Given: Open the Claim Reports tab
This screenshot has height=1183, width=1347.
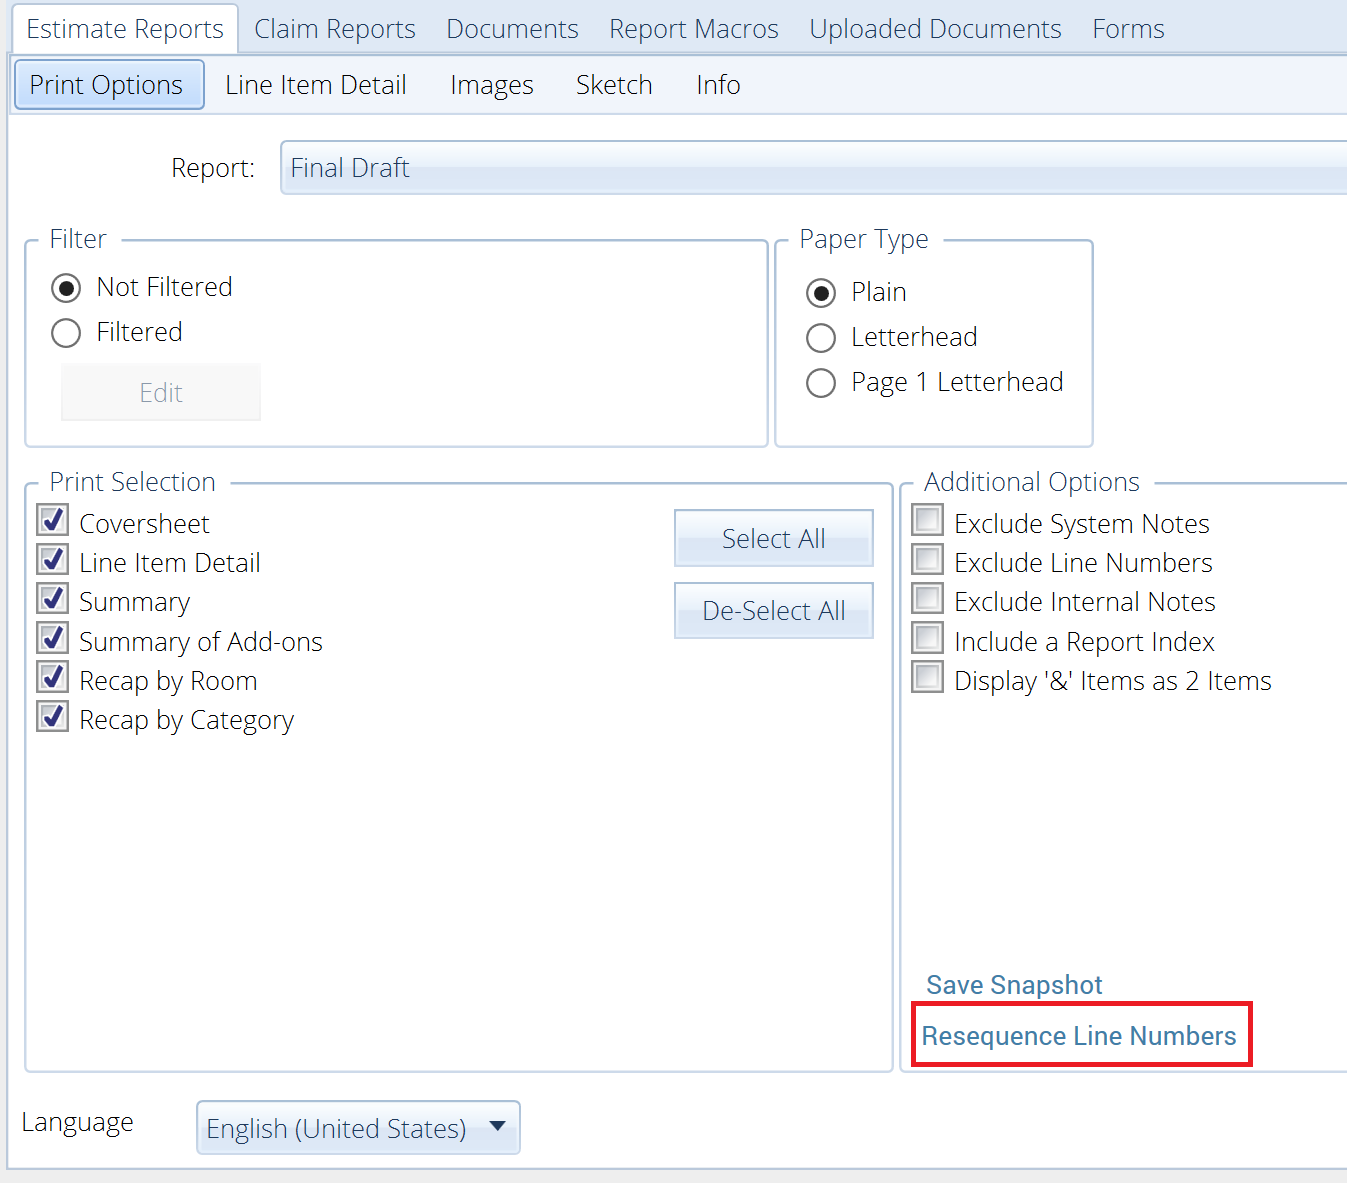Looking at the screenshot, I should (335, 29).
